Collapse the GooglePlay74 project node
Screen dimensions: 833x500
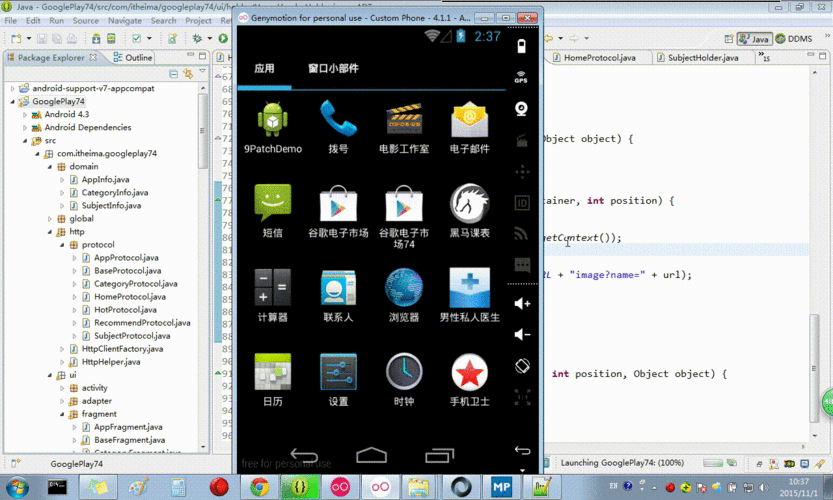pos(13,101)
